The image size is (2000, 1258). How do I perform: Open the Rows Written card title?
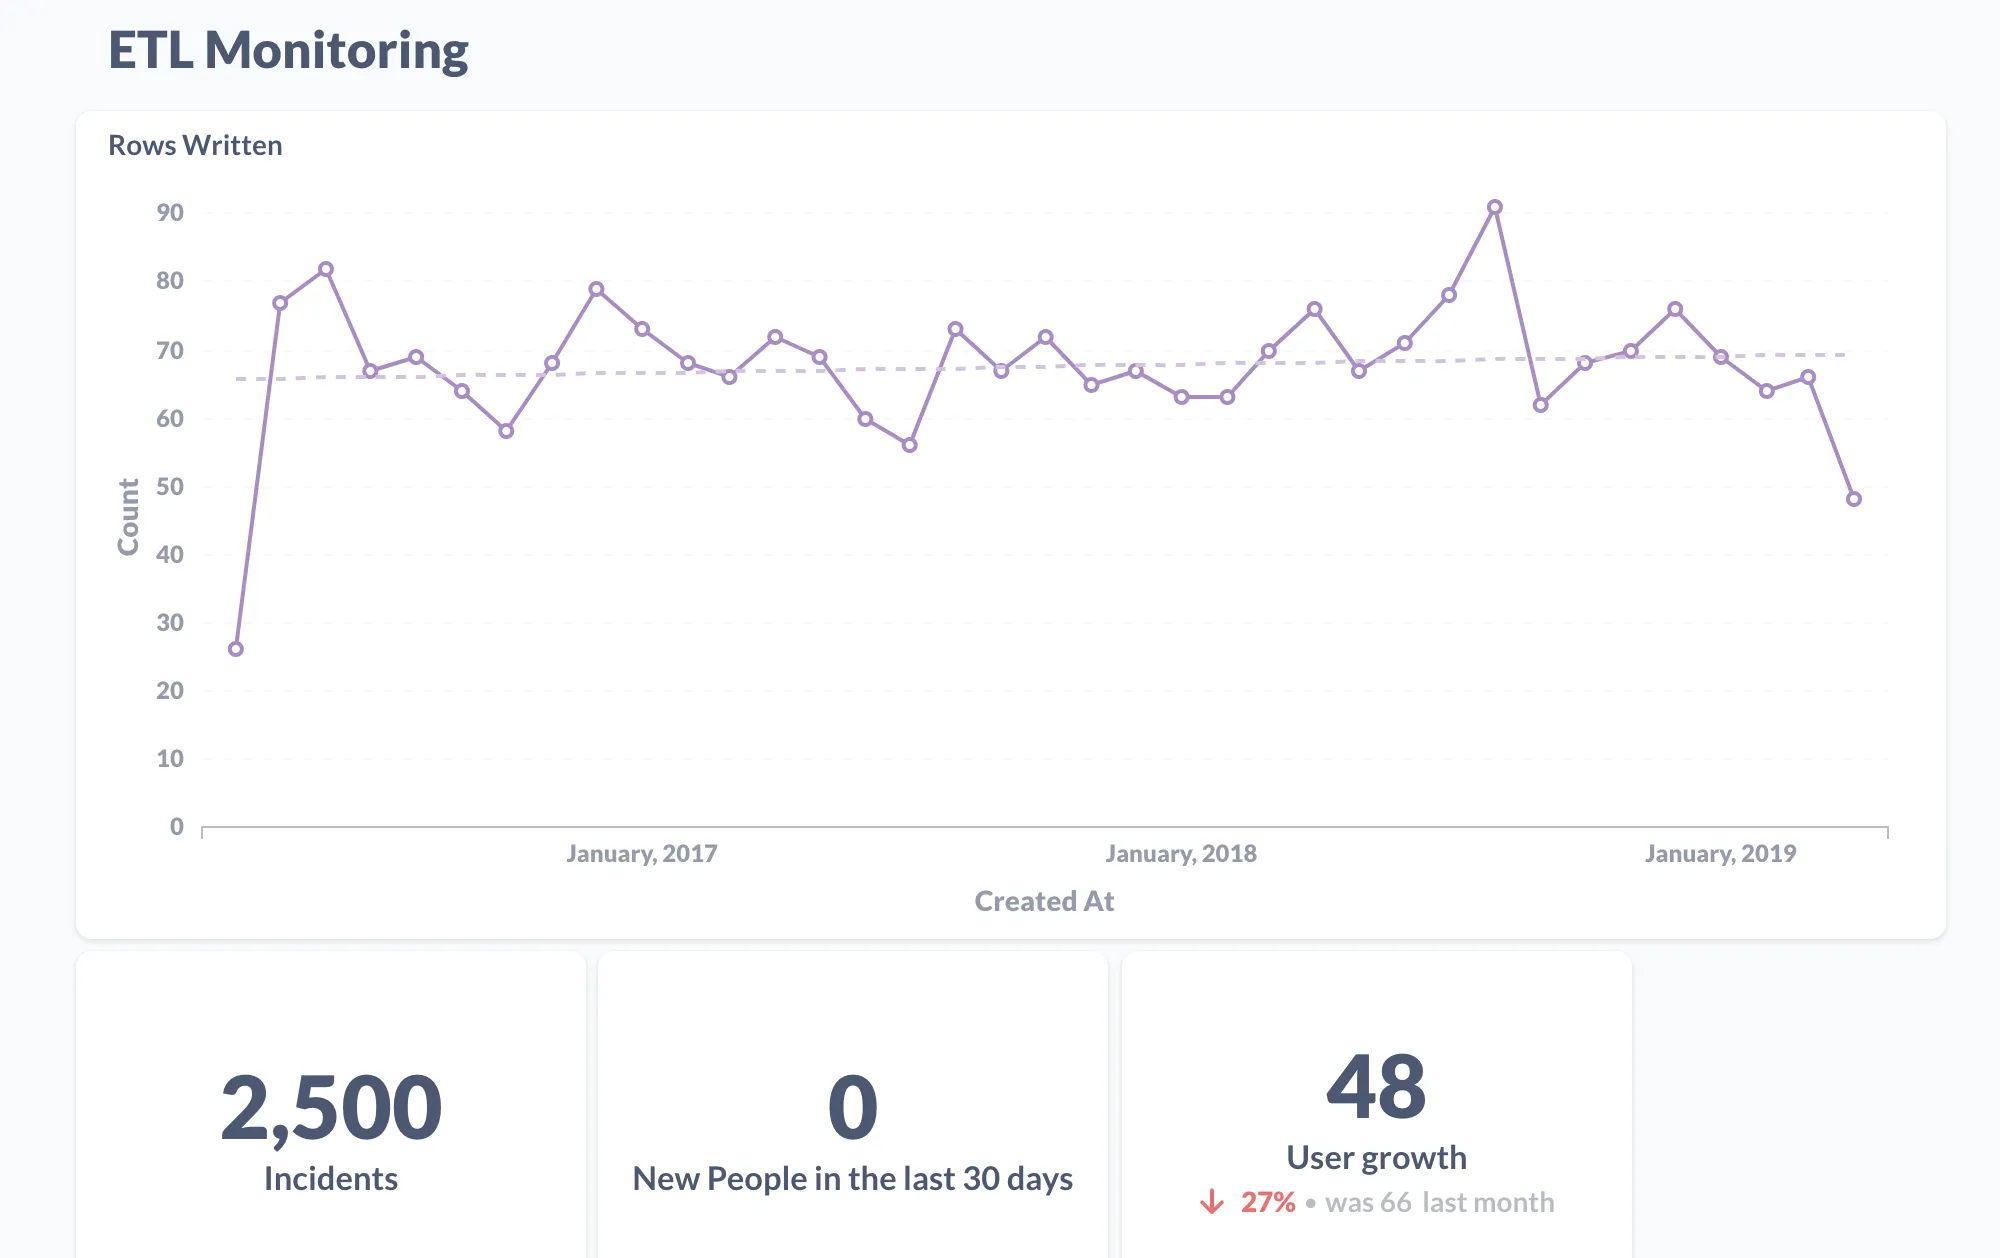coord(195,145)
